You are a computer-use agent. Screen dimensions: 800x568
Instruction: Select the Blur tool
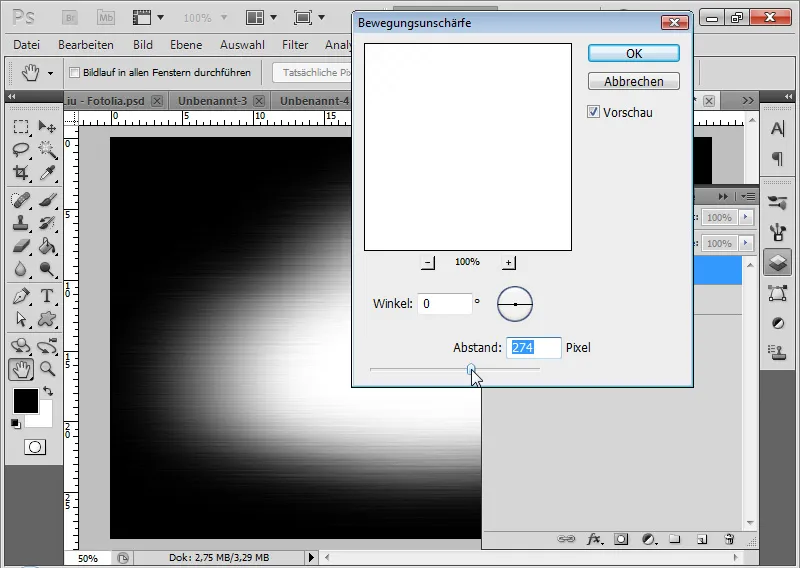[20, 269]
